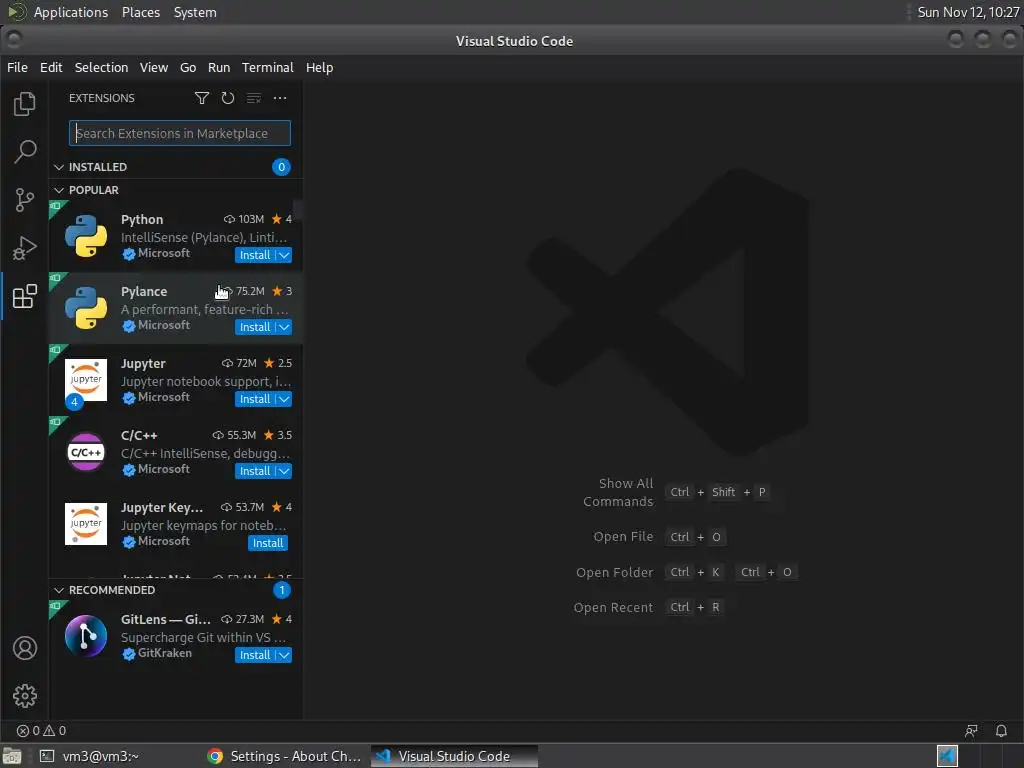The width and height of the screenshot is (1024, 768).
Task: Open the Selection menu
Action: [x=101, y=67]
